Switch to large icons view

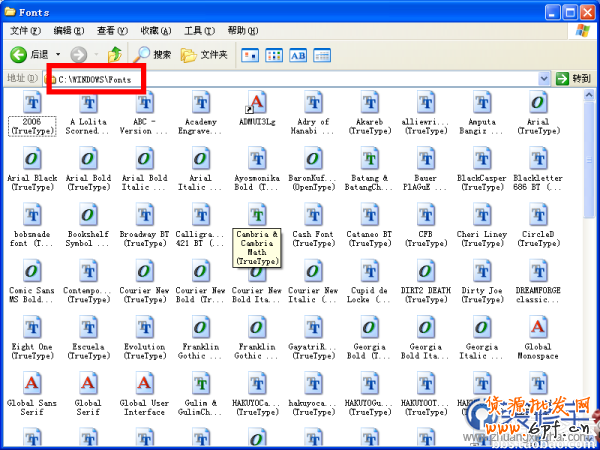[x=250, y=55]
